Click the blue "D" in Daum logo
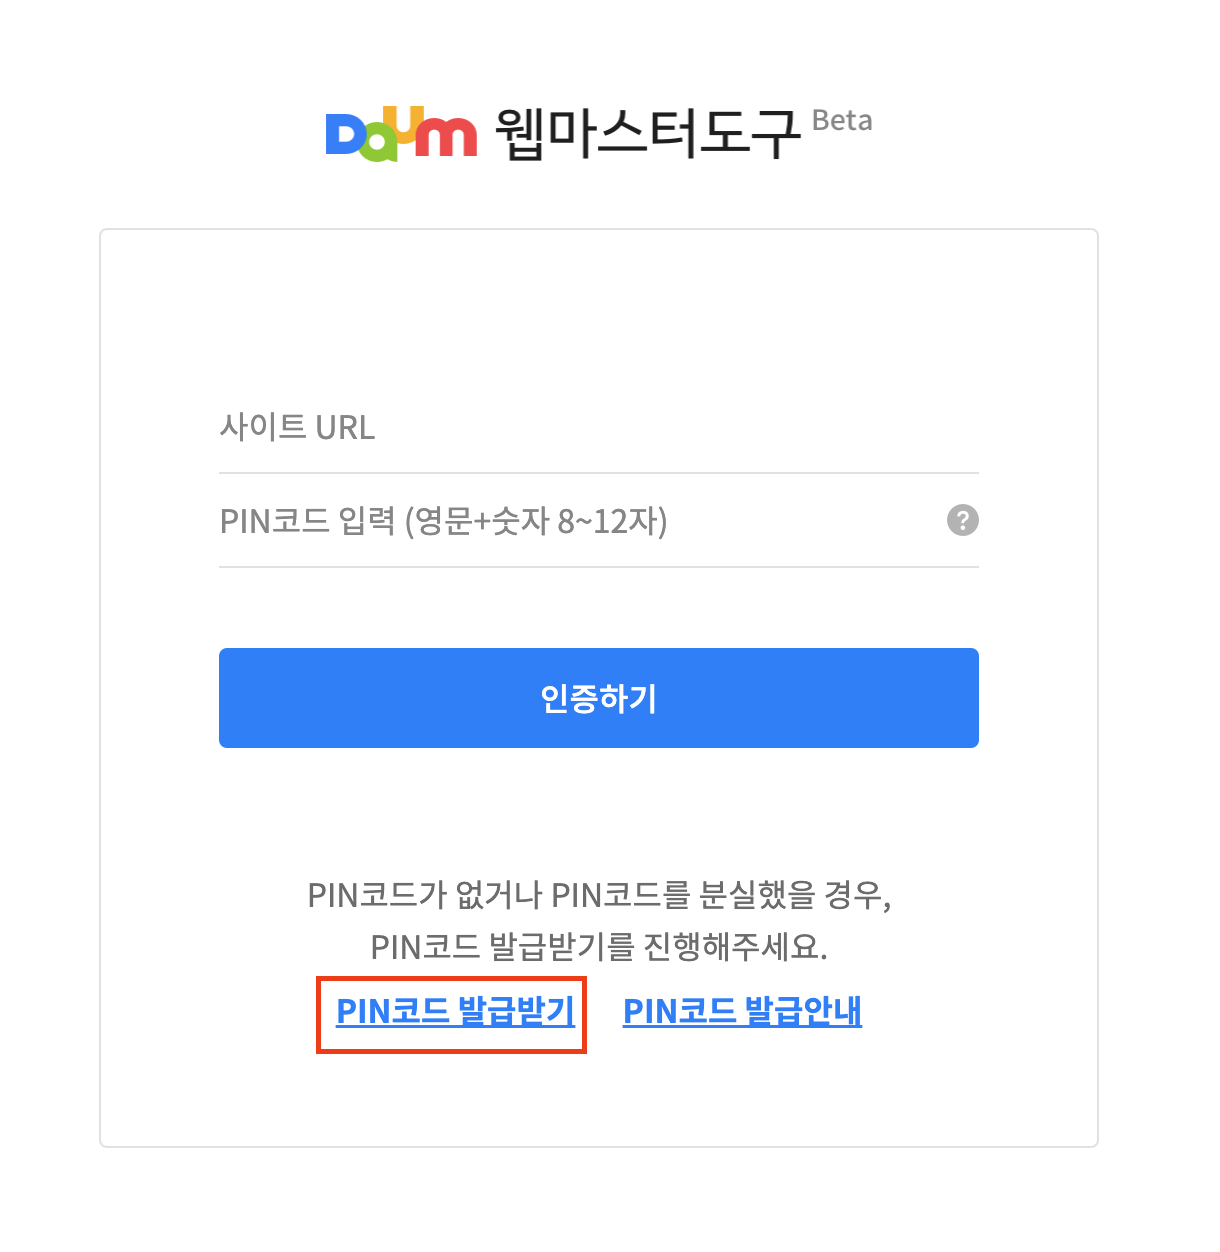Image resolution: width=1220 pixels, height=1252 pixels. coord(344,136)
